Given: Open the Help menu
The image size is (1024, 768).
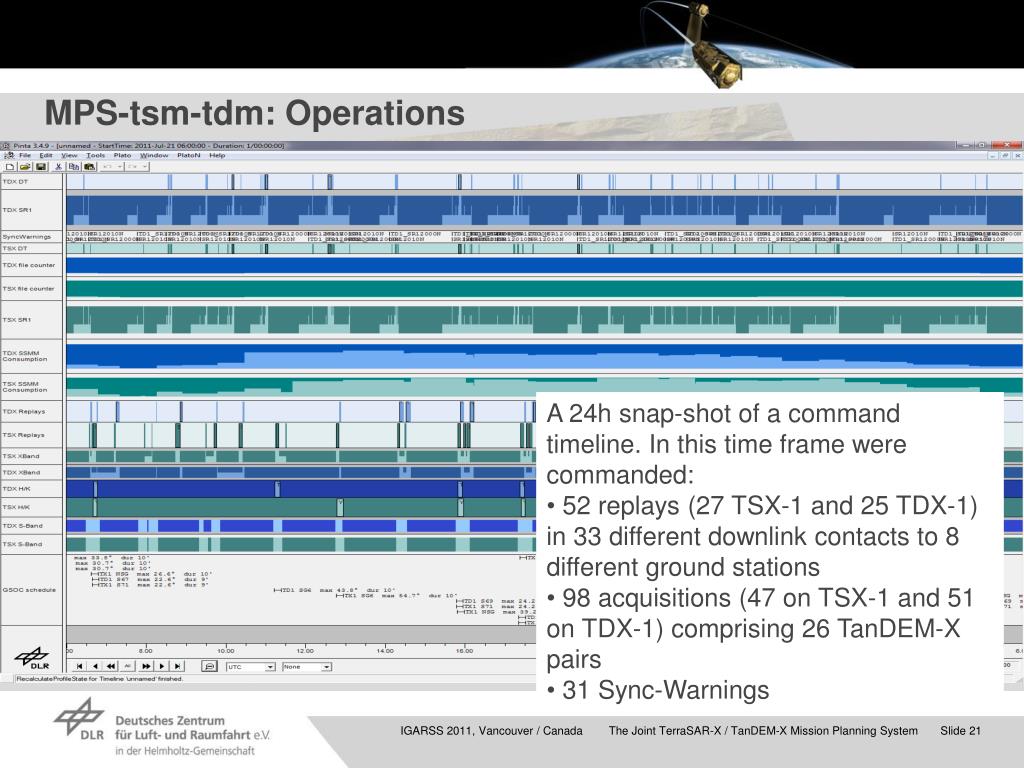Looking at the screenshot, I should pos(217,155).
